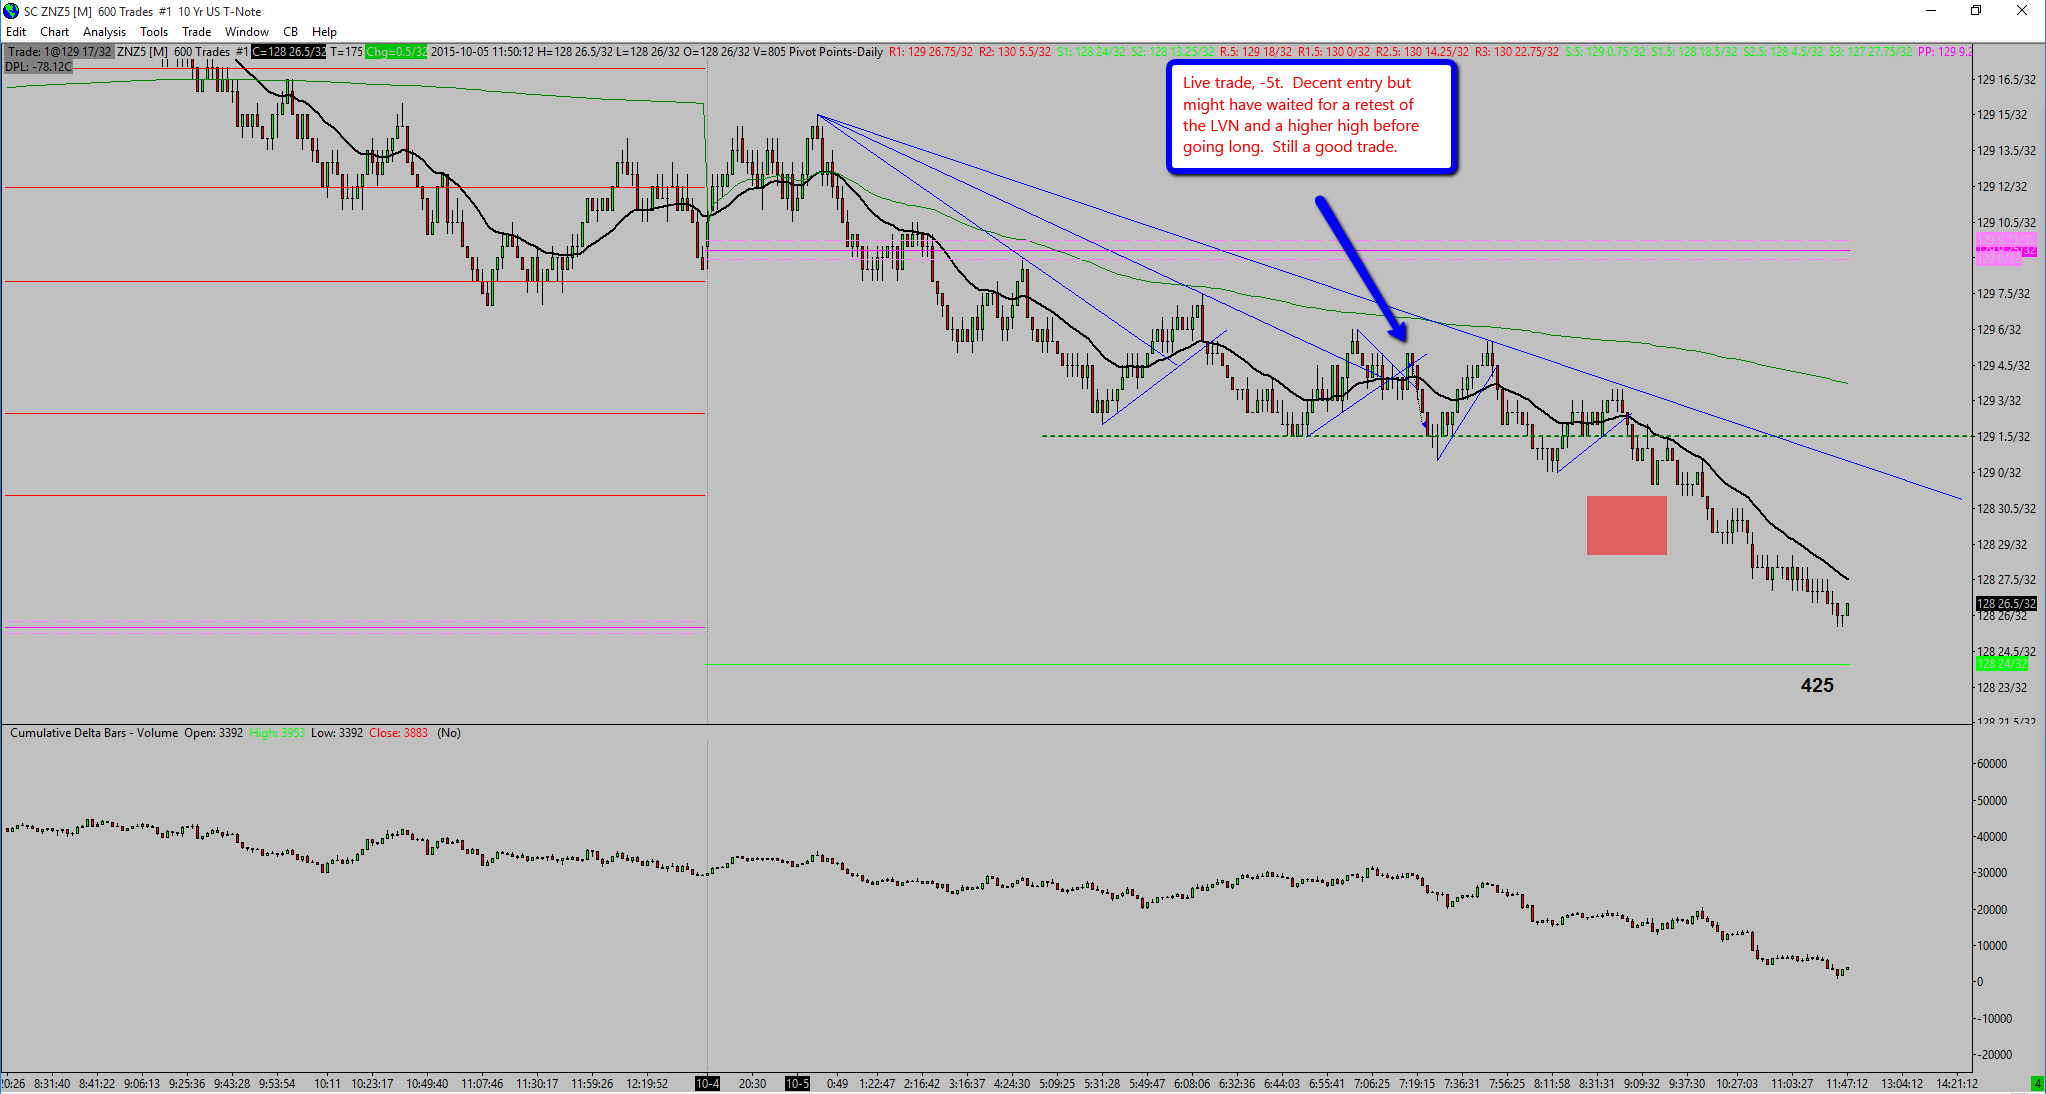Click the 'Cumulative Delta Bars - Volume' study label
Screen dimensions: 2046x1094
click(x=94, y=733)
